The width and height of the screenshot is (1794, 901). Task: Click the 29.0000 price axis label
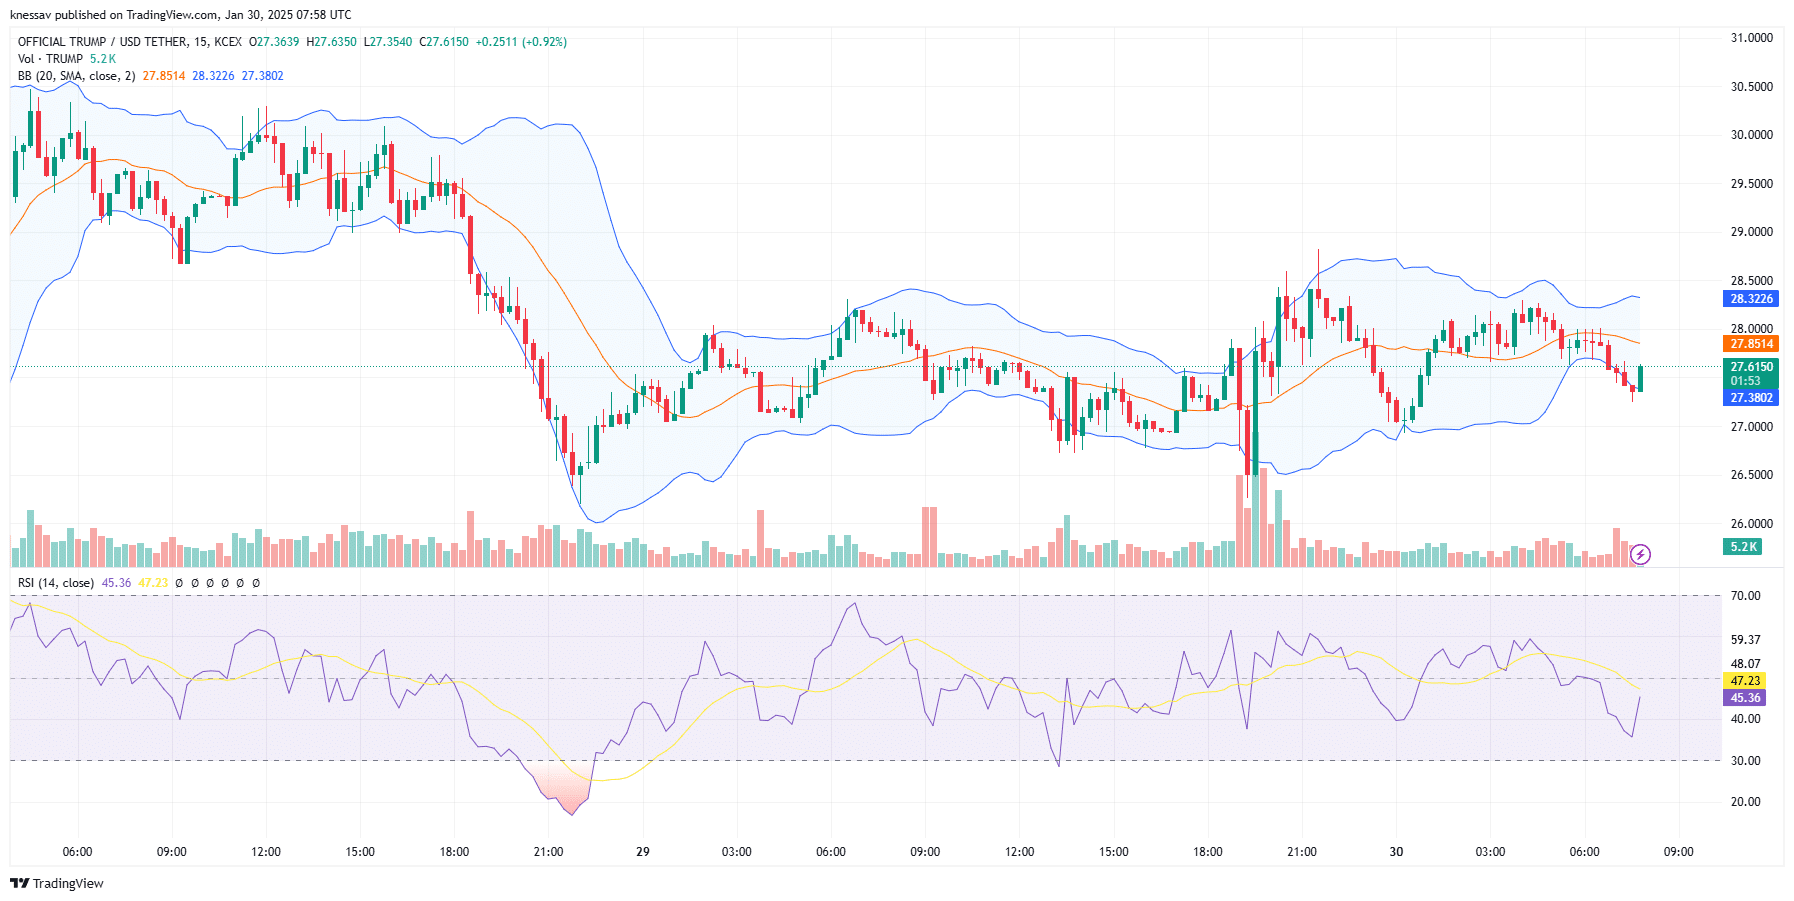click(1752, 232)
